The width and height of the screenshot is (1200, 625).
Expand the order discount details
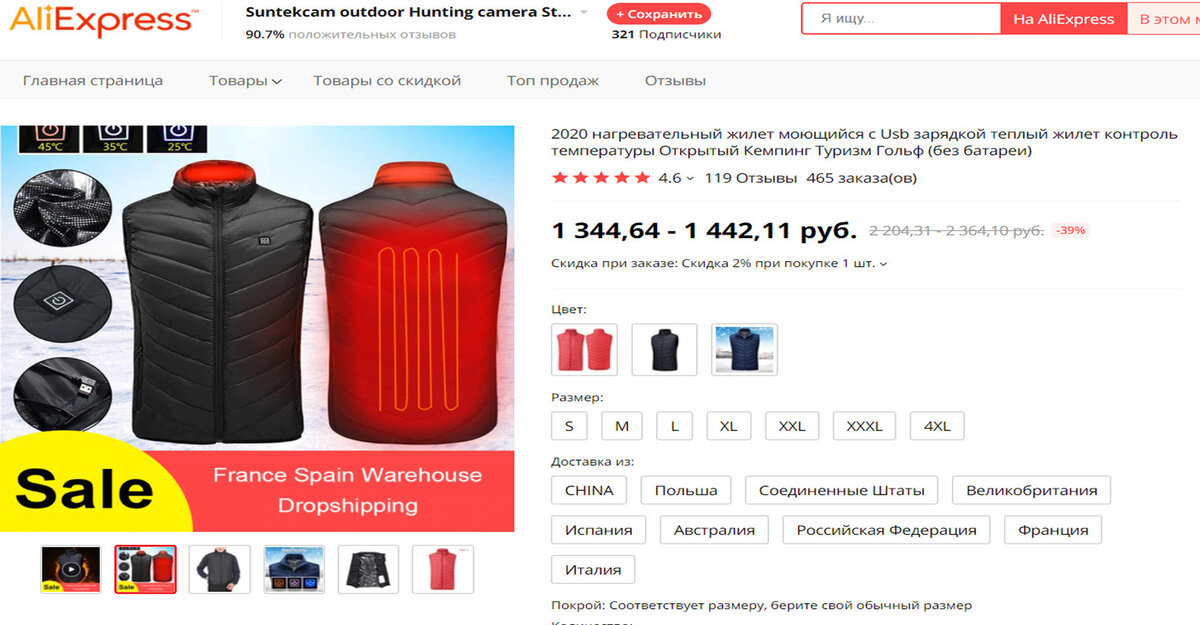pos(719,264)
